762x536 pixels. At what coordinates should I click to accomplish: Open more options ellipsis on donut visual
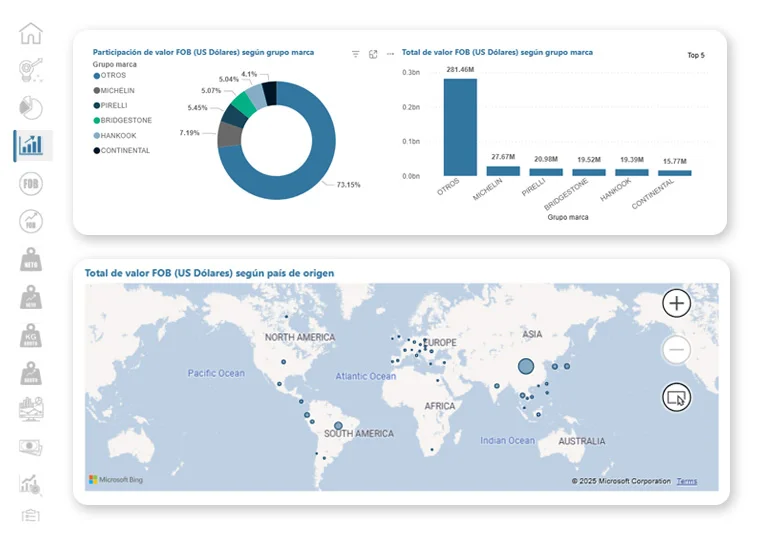[x=390, y=54]
